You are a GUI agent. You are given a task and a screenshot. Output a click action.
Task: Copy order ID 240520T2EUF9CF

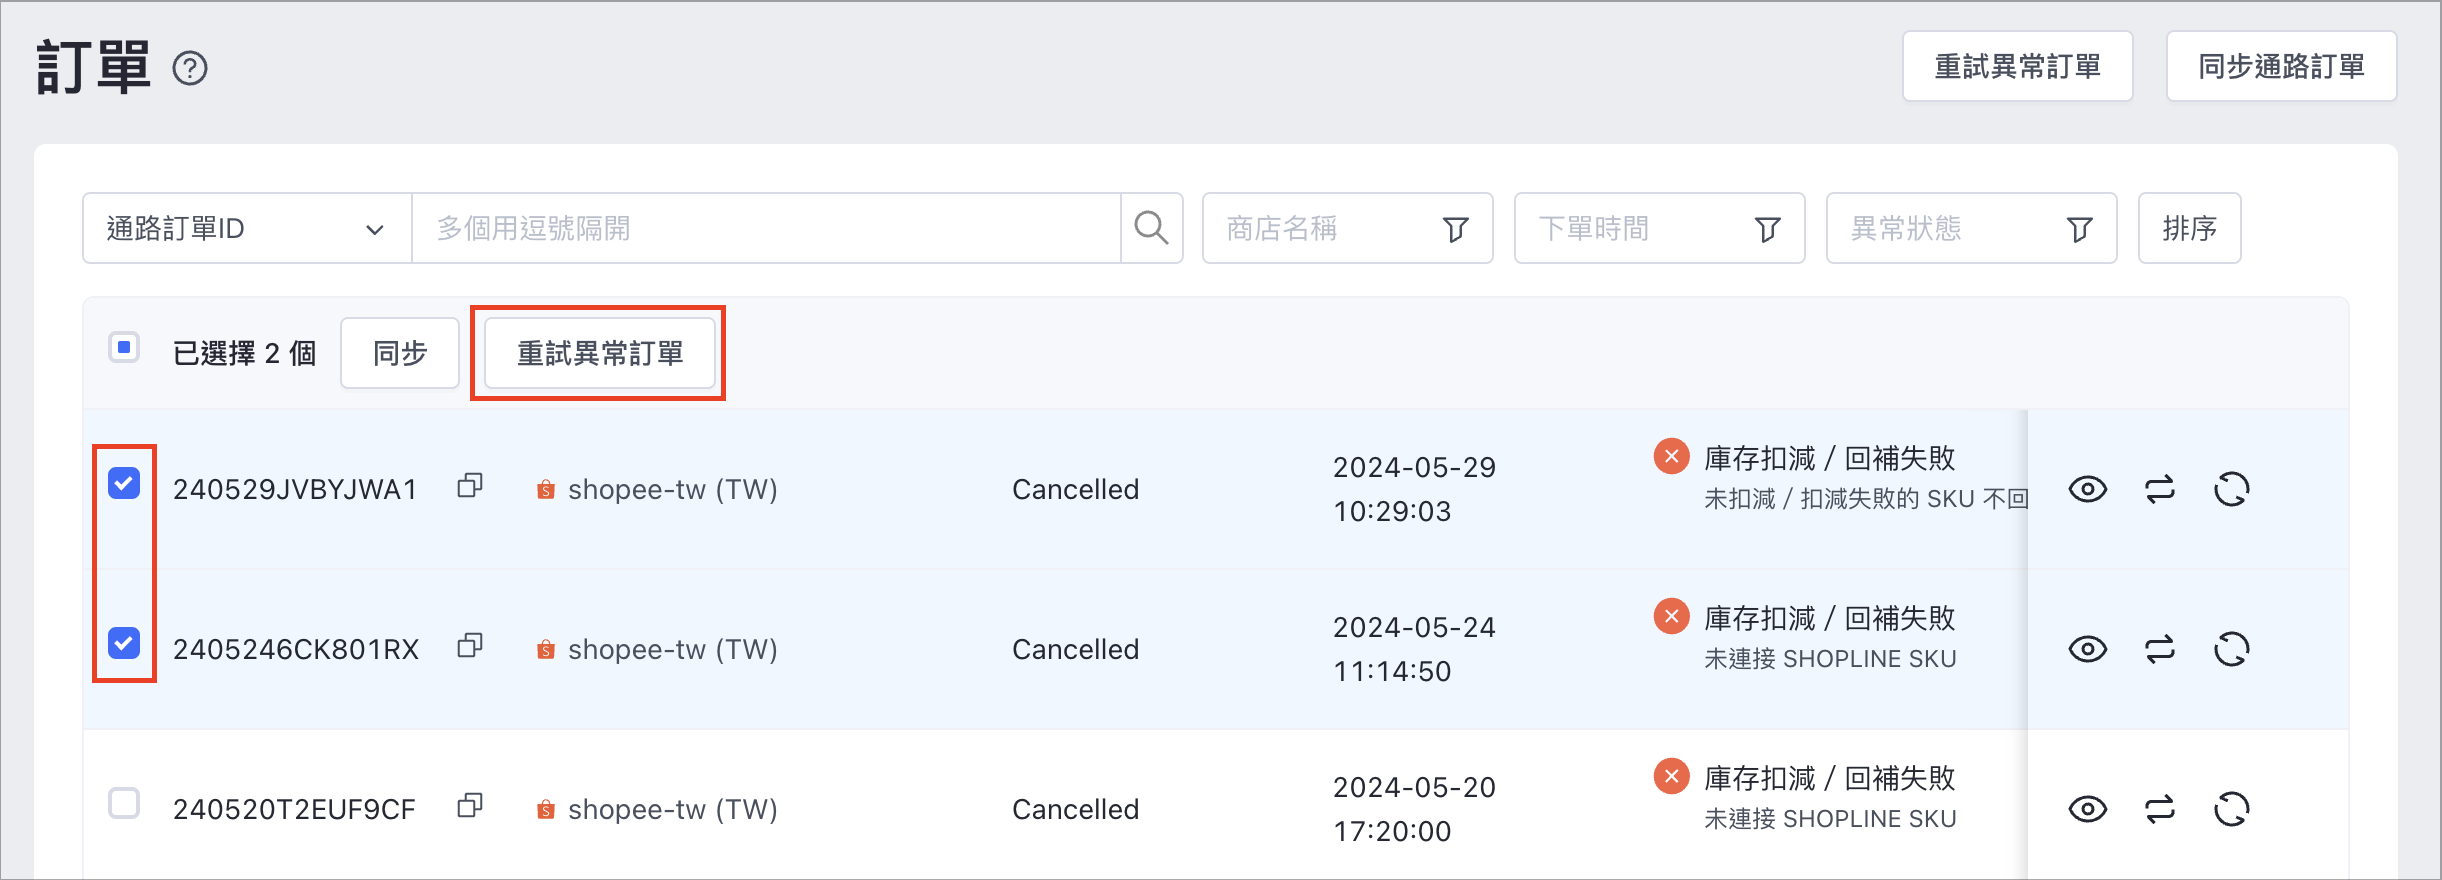[x=470, y=806]
